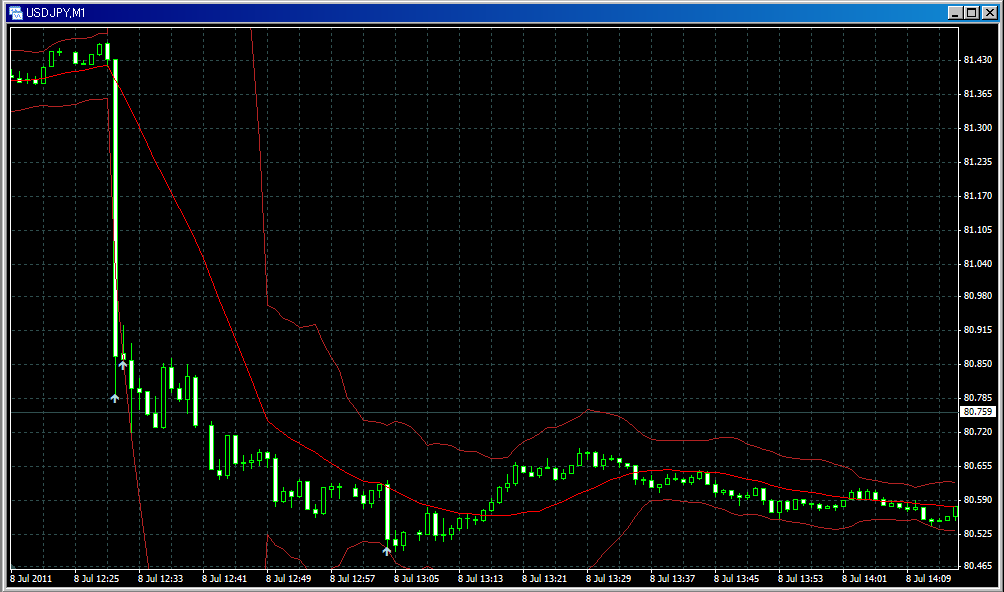
Task: Click the 8 Jul 2011 date label
Action: (33, 578)
